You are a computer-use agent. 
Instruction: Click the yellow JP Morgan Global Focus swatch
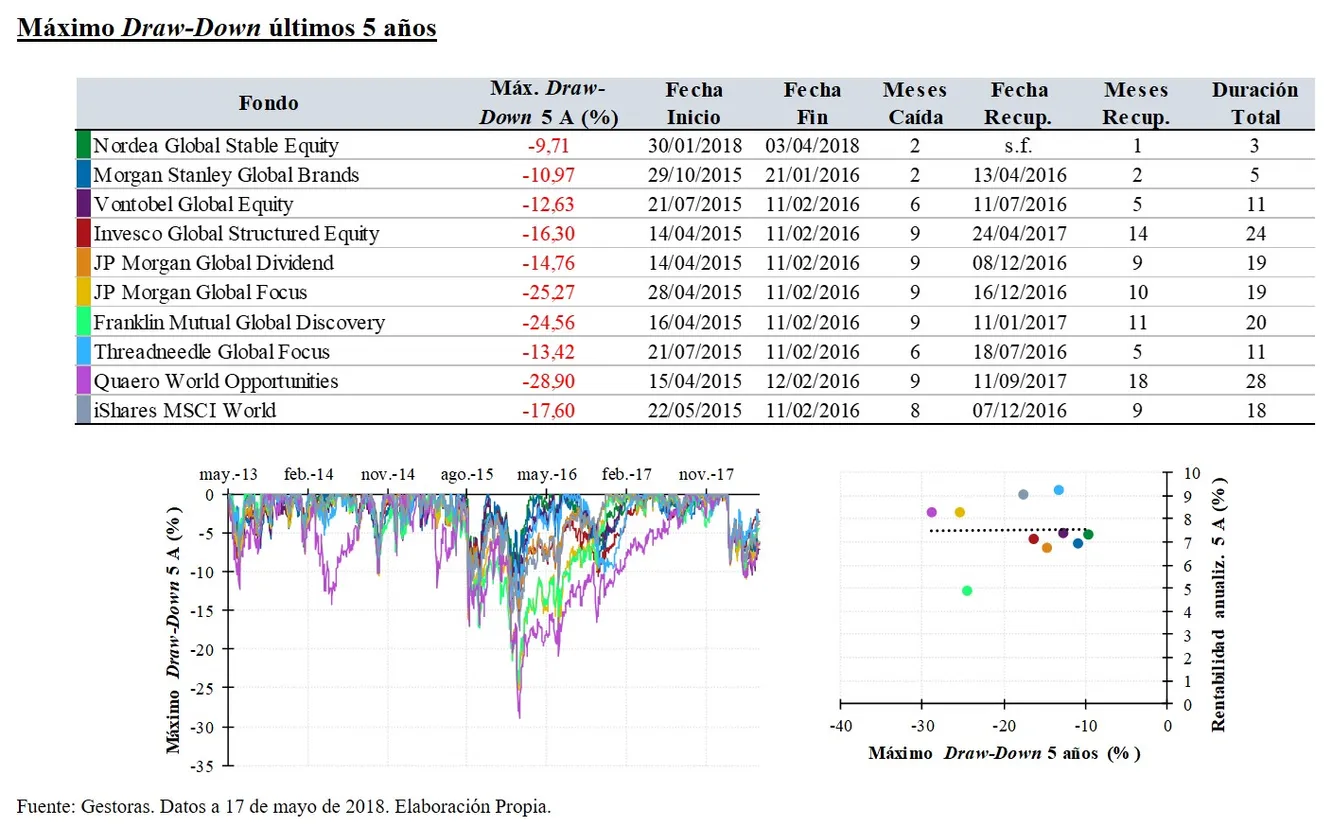click(83, 293)
